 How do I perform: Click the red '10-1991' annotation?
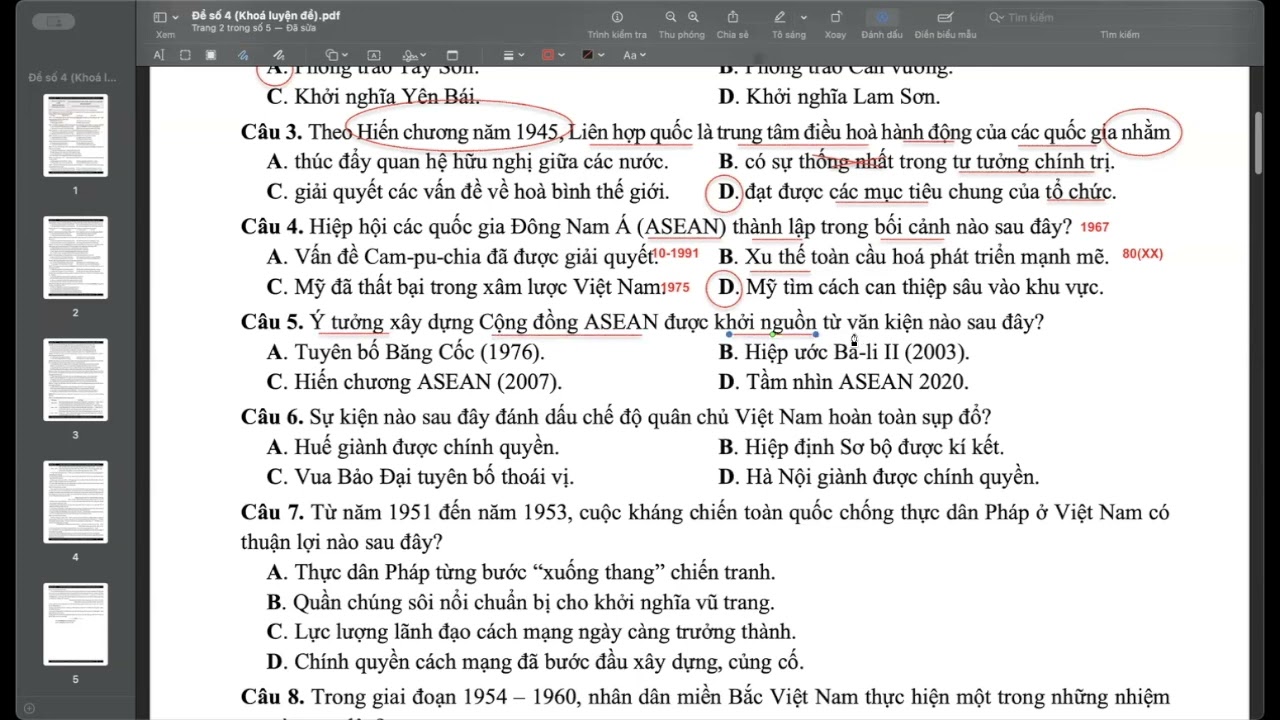[676, 254]
